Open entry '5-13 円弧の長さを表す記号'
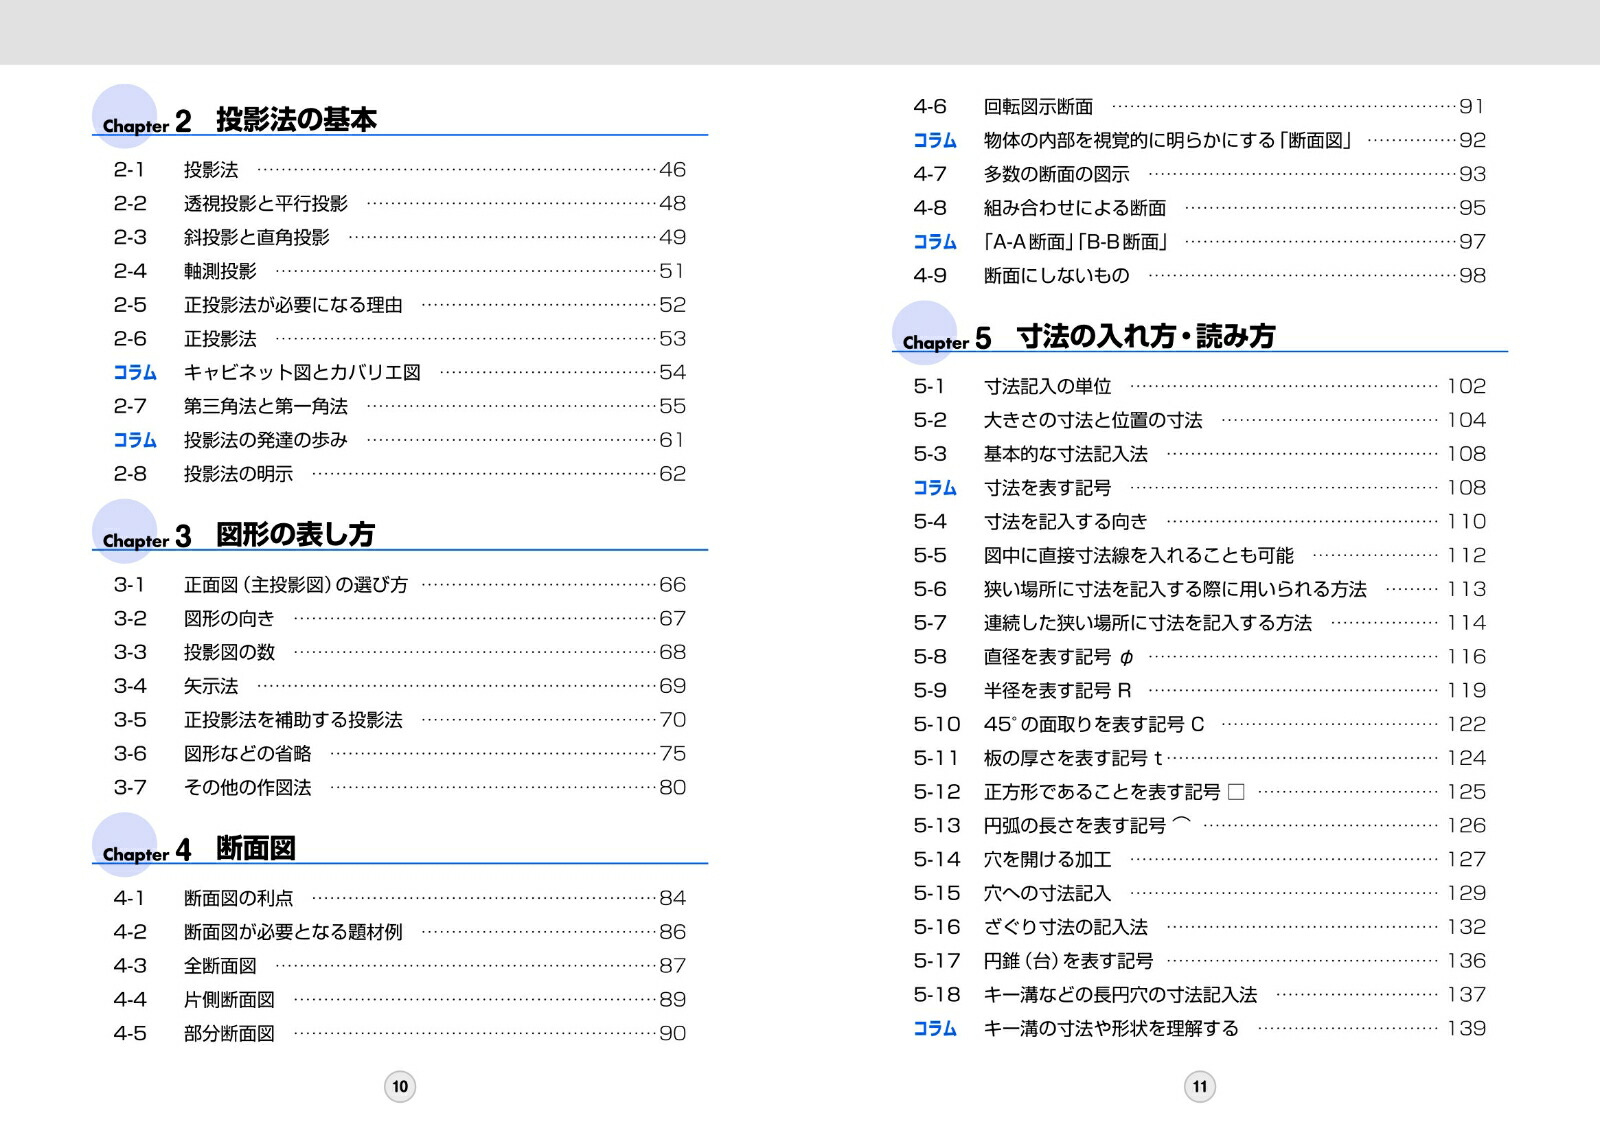1600x1135 pixels. 1200,826
